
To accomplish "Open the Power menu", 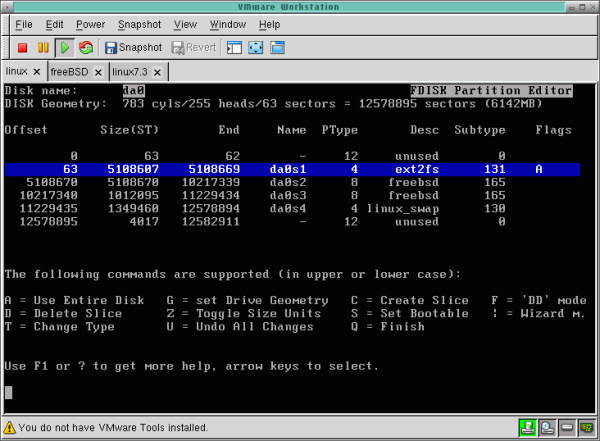I will [90, 24].
